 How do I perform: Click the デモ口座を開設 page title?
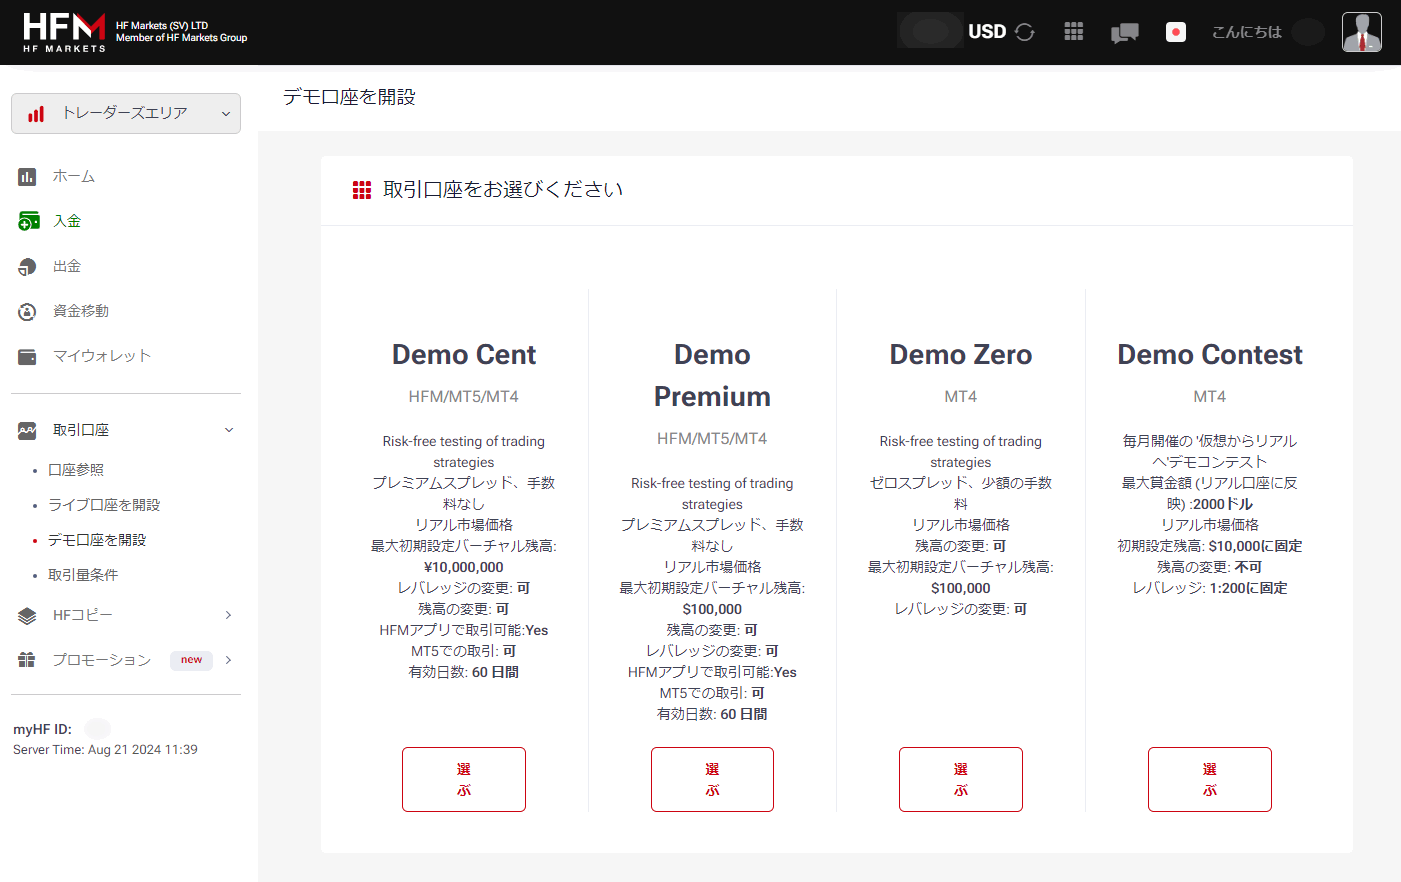click(349, 97)
